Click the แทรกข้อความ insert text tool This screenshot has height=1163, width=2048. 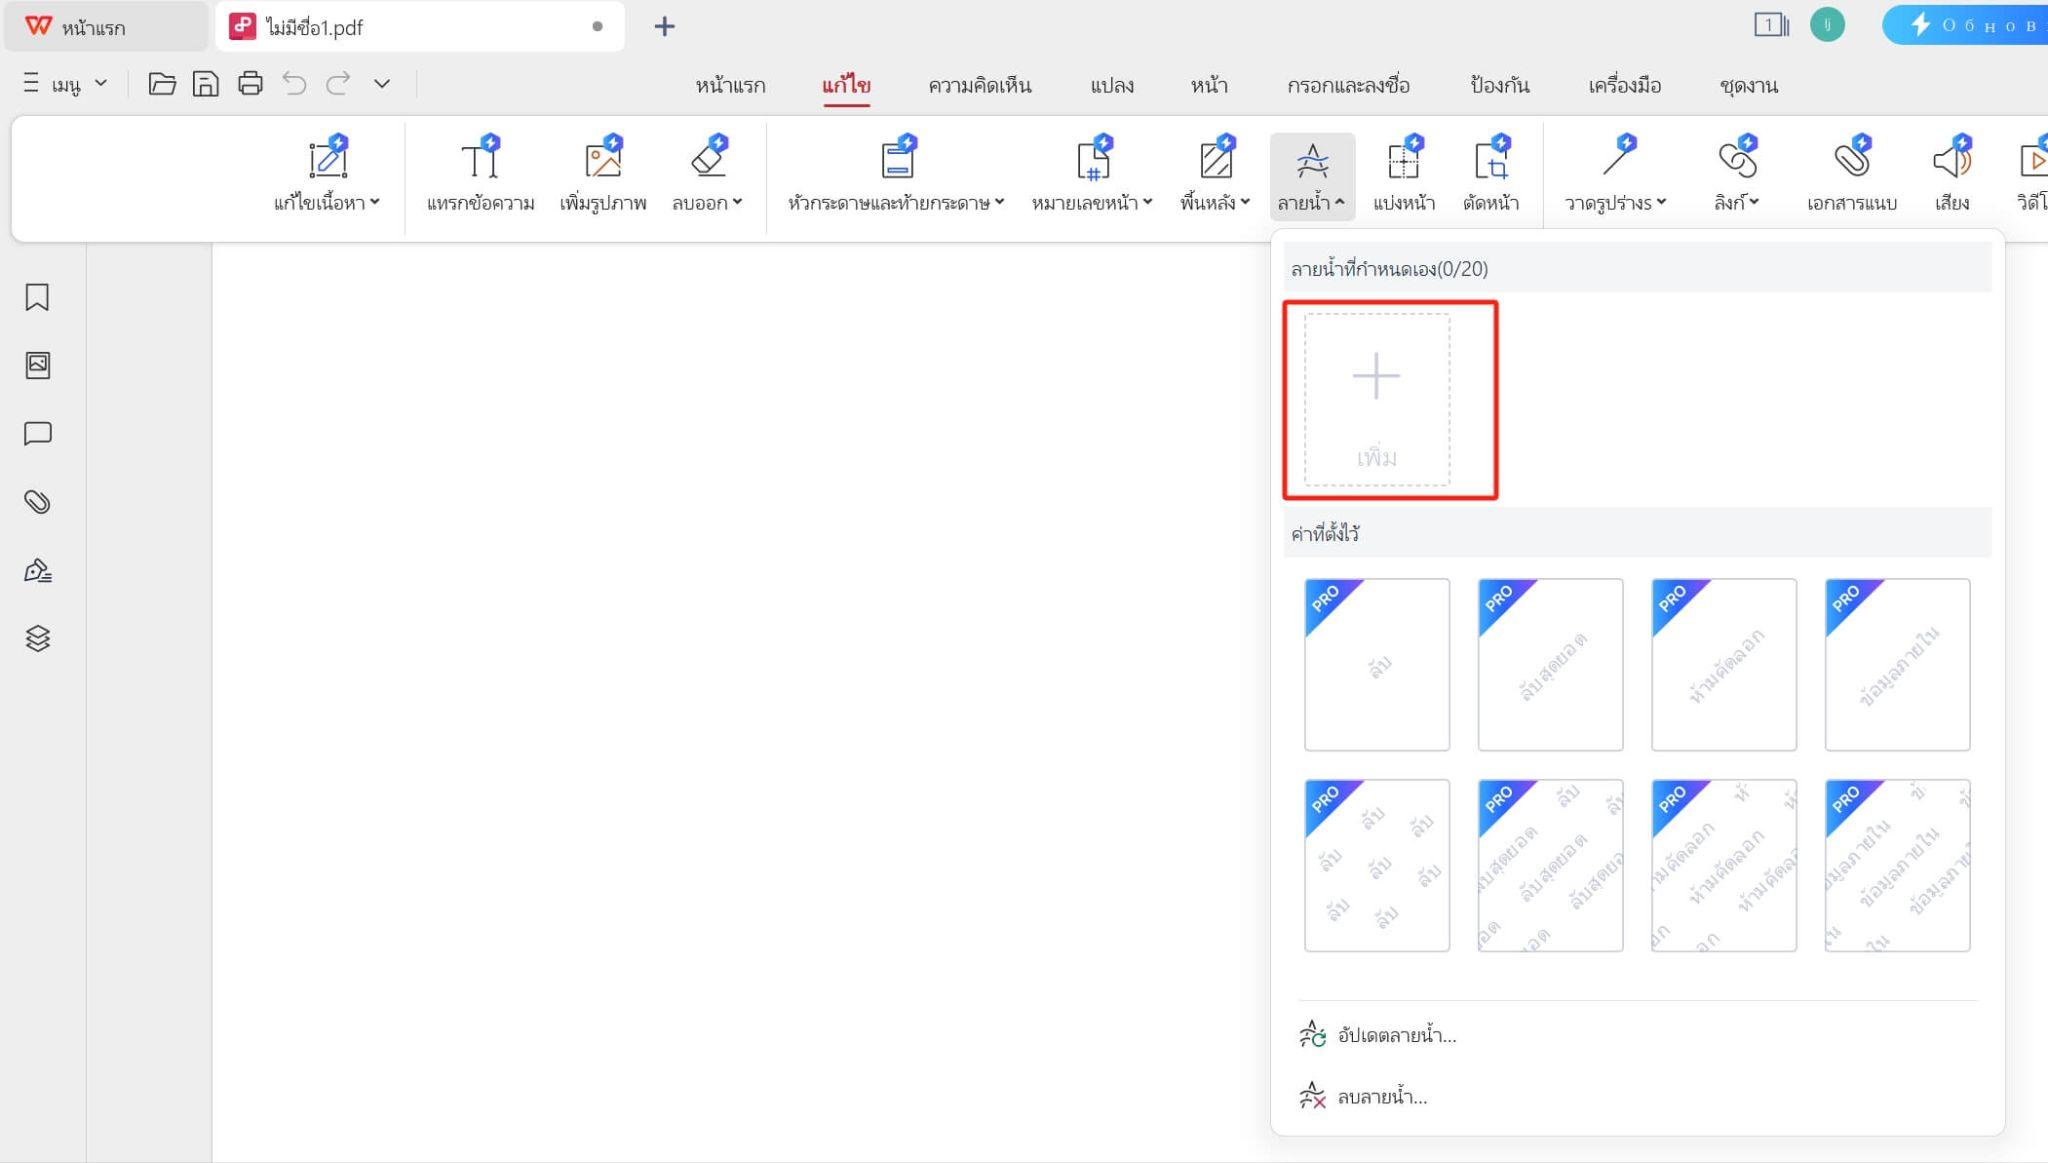click(480, 174)
